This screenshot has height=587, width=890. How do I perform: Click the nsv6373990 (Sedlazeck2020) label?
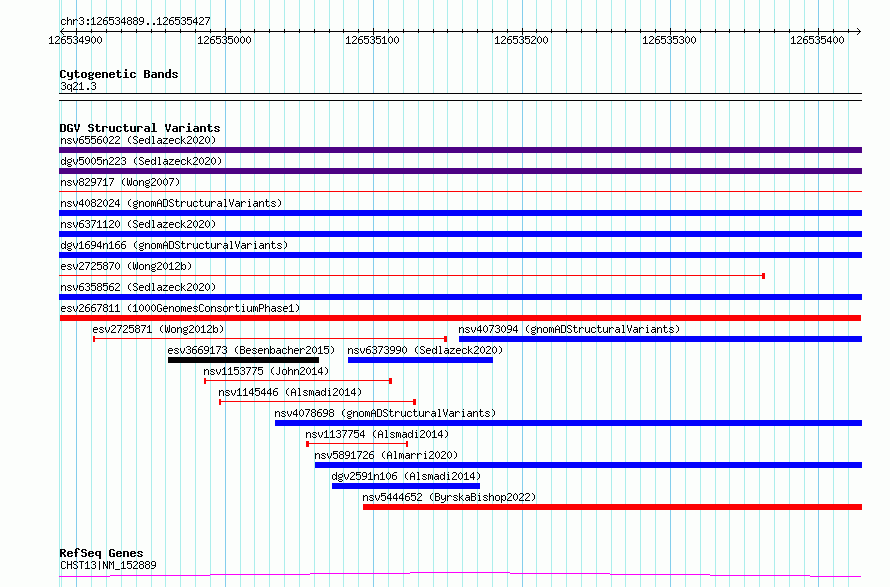point(425,350)
